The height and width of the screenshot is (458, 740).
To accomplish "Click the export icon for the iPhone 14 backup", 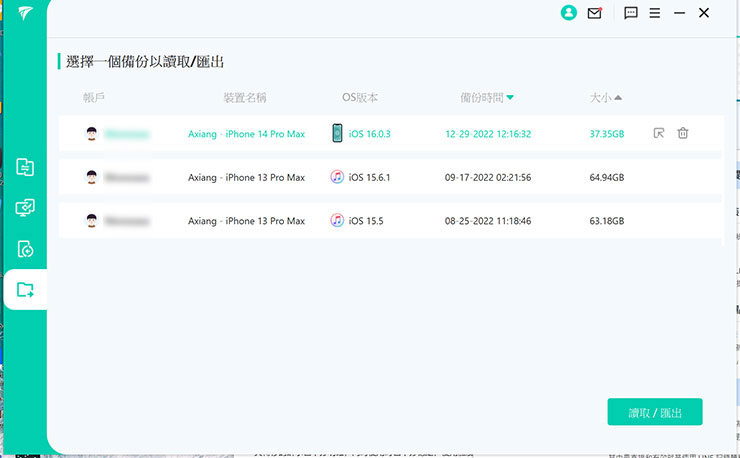I will pos(659,133).
